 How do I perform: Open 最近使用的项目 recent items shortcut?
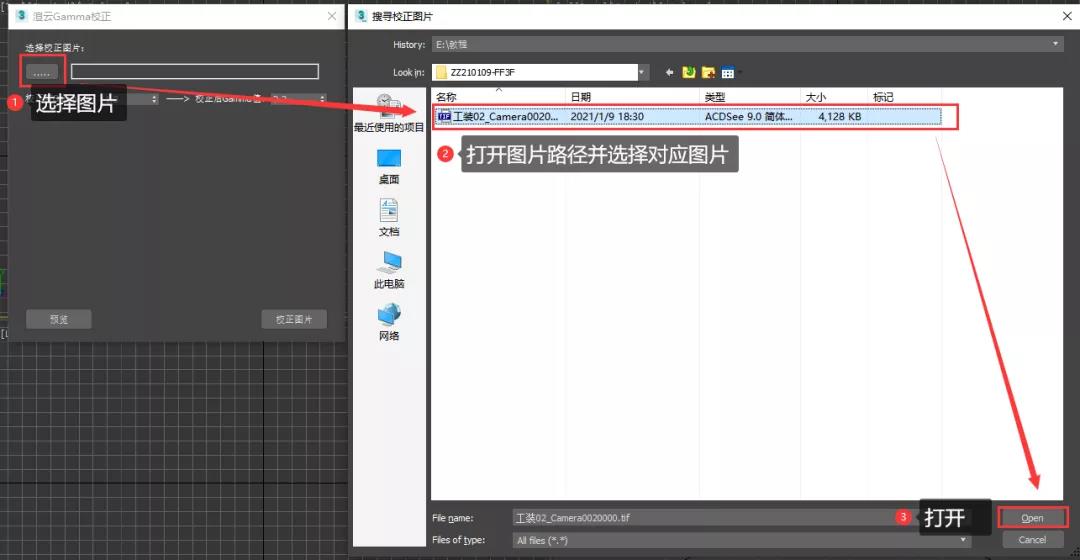[x=388, y=112]
